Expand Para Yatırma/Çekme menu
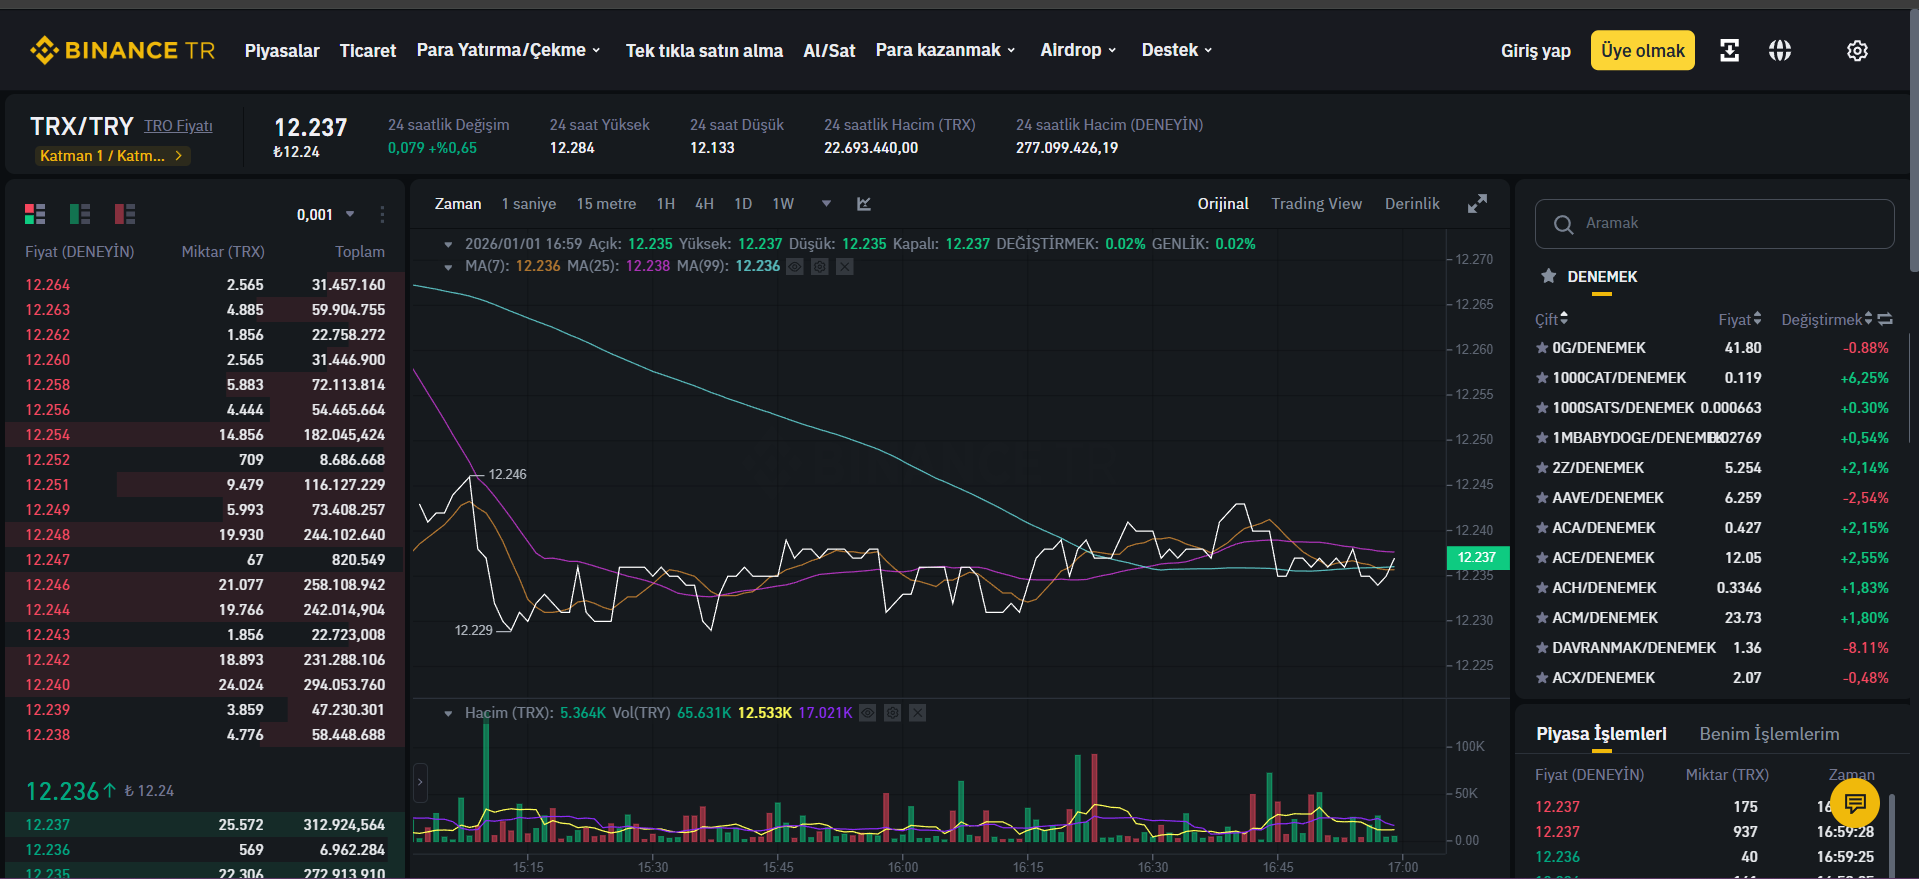The height and width of the screenshot is (879, 1919). point(509,50)
